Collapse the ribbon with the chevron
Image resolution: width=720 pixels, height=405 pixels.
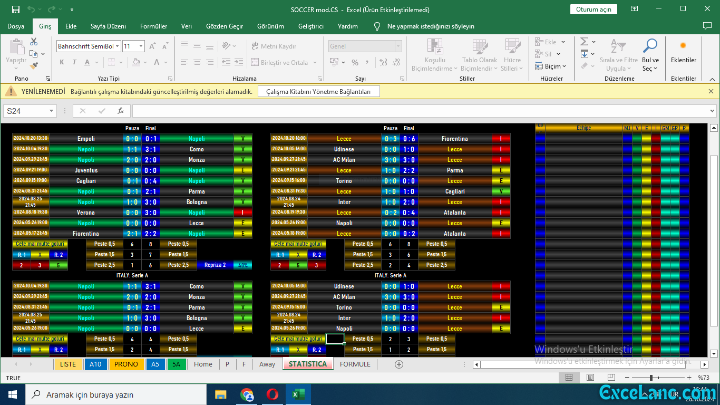(712, 79)
